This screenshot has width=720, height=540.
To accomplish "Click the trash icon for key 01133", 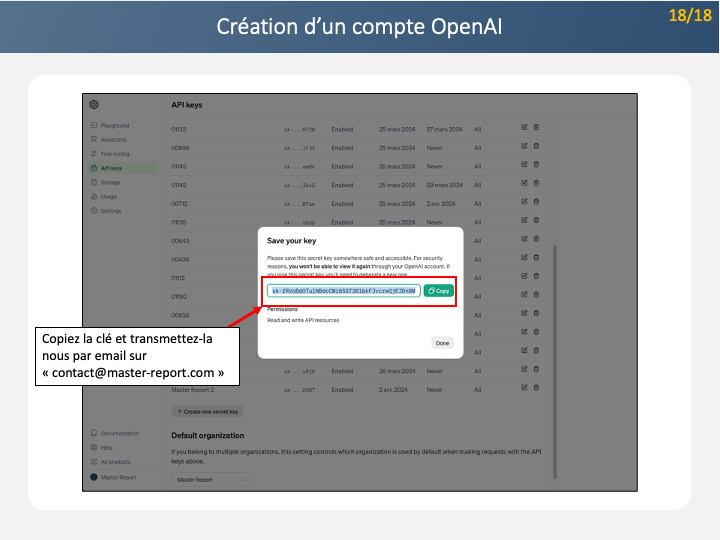I will [x=535, y=128].
